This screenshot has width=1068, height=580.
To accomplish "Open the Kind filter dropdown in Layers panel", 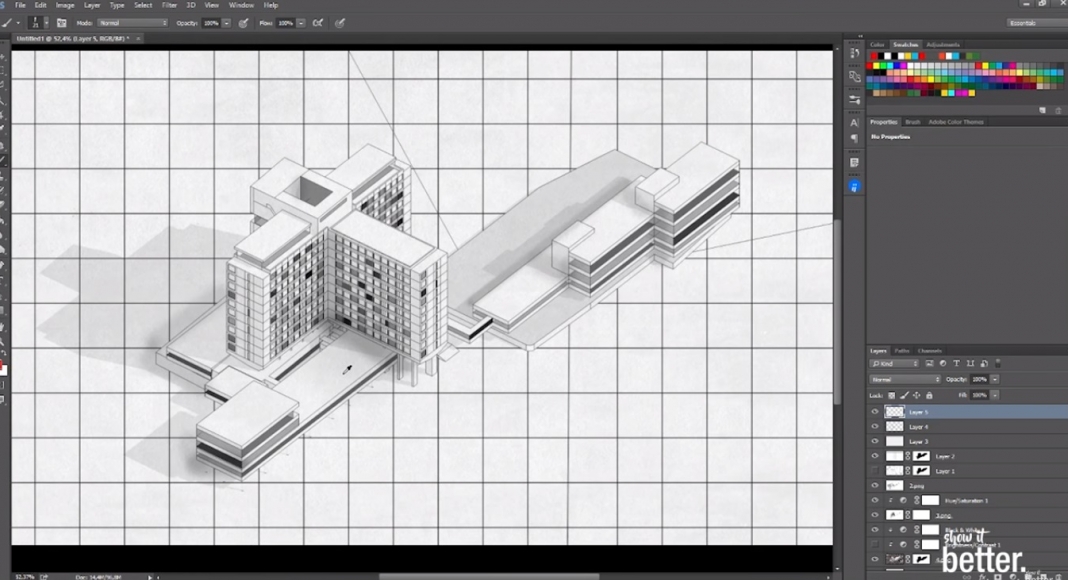I will click(x=895, y=364).
